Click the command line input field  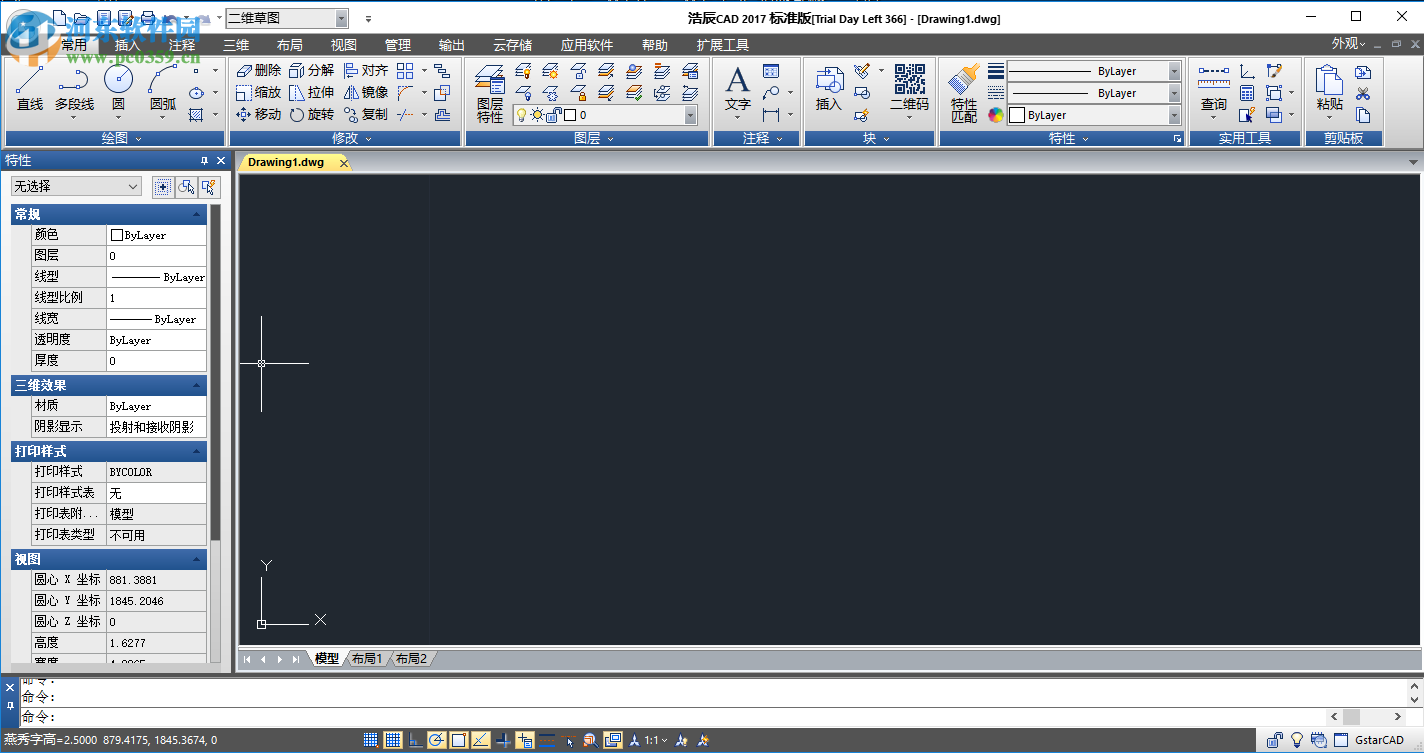point(673,717)
